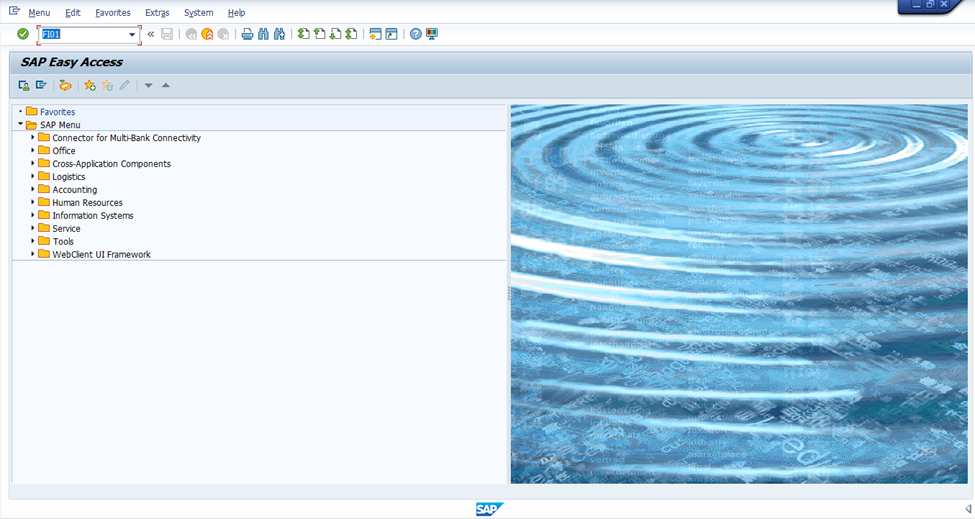Viewport: 975px width, 519px height.
Task: Open the Favorites menu
Action: tap(113, 12)
